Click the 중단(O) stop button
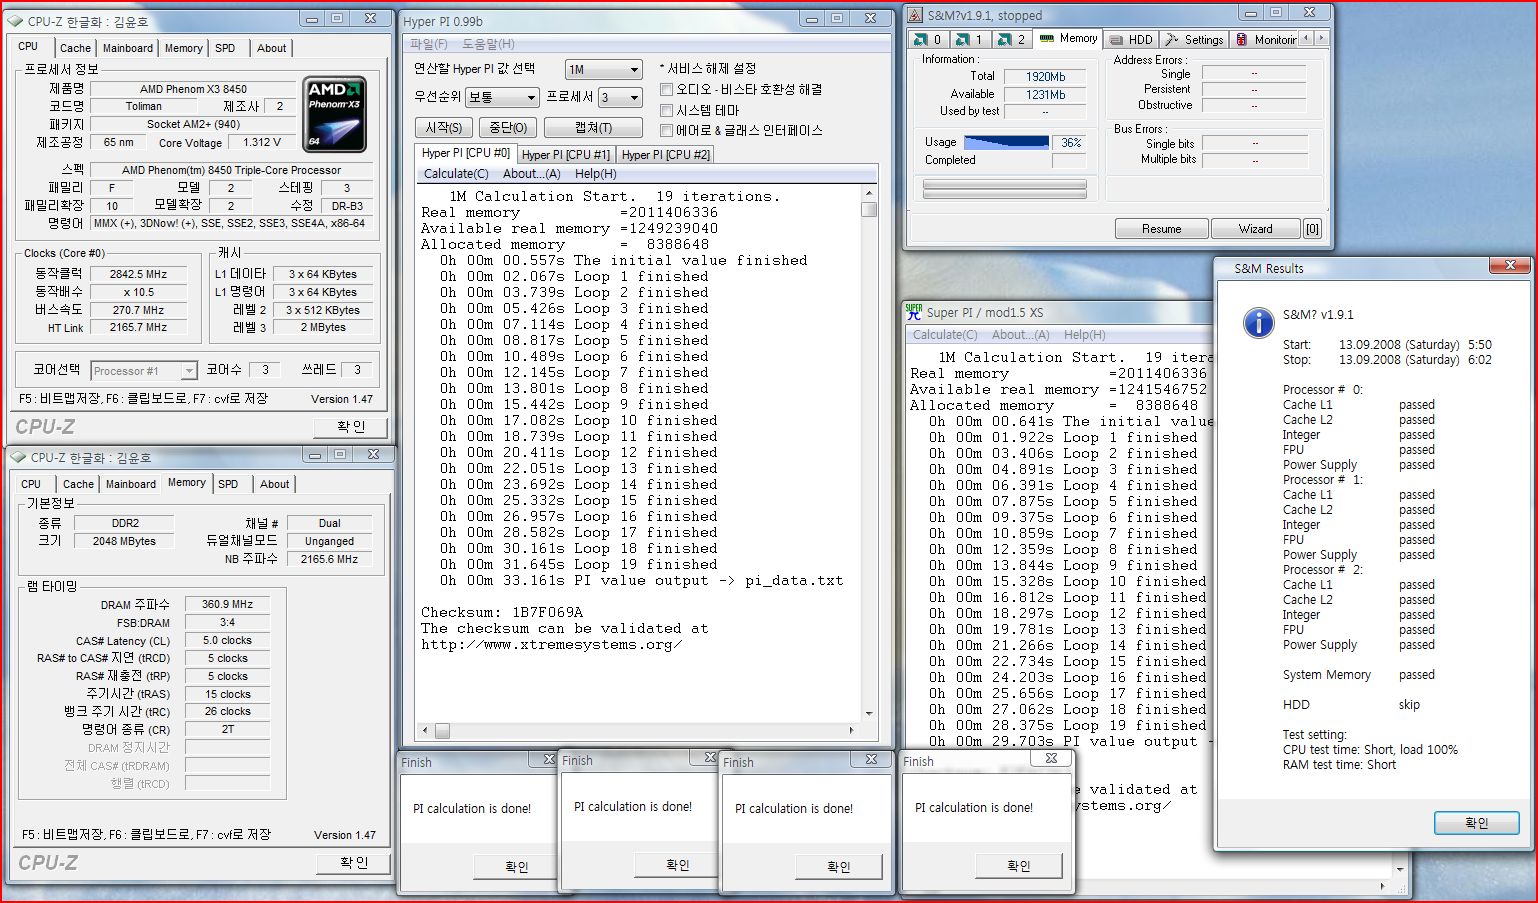The height and width of the screenshot is (903, 1538). (x=508, y=128)
